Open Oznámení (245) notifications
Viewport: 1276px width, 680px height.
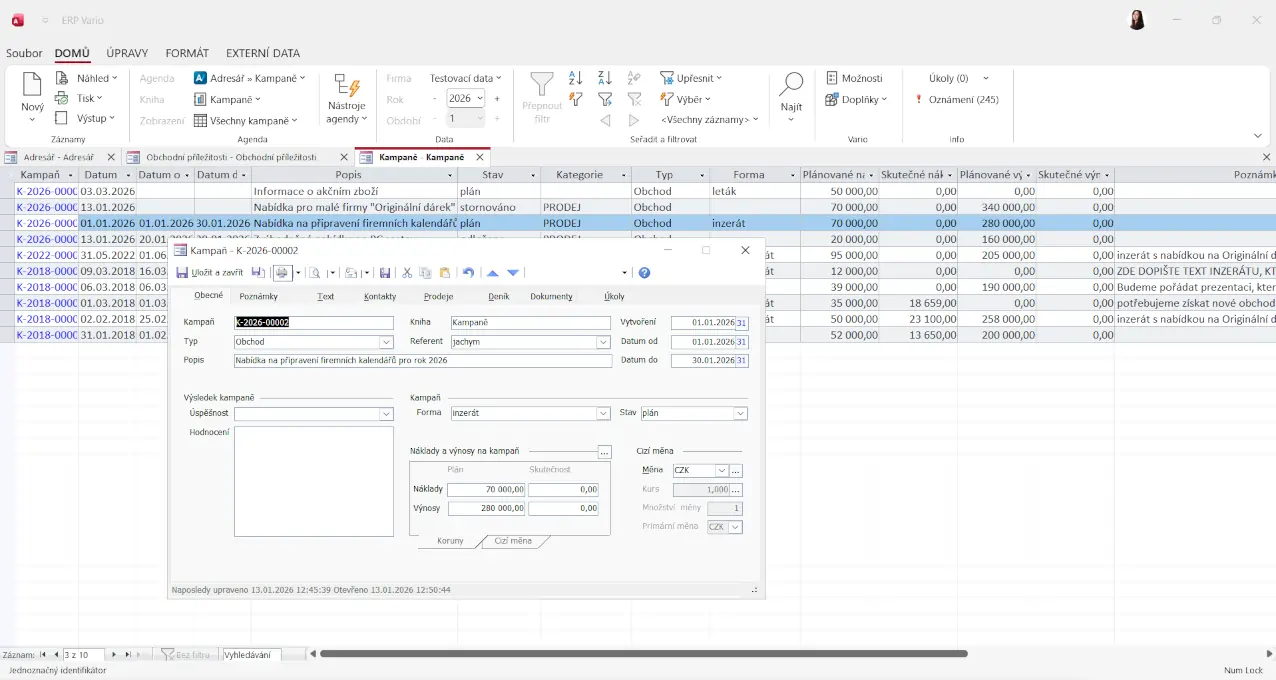(957, 99)
